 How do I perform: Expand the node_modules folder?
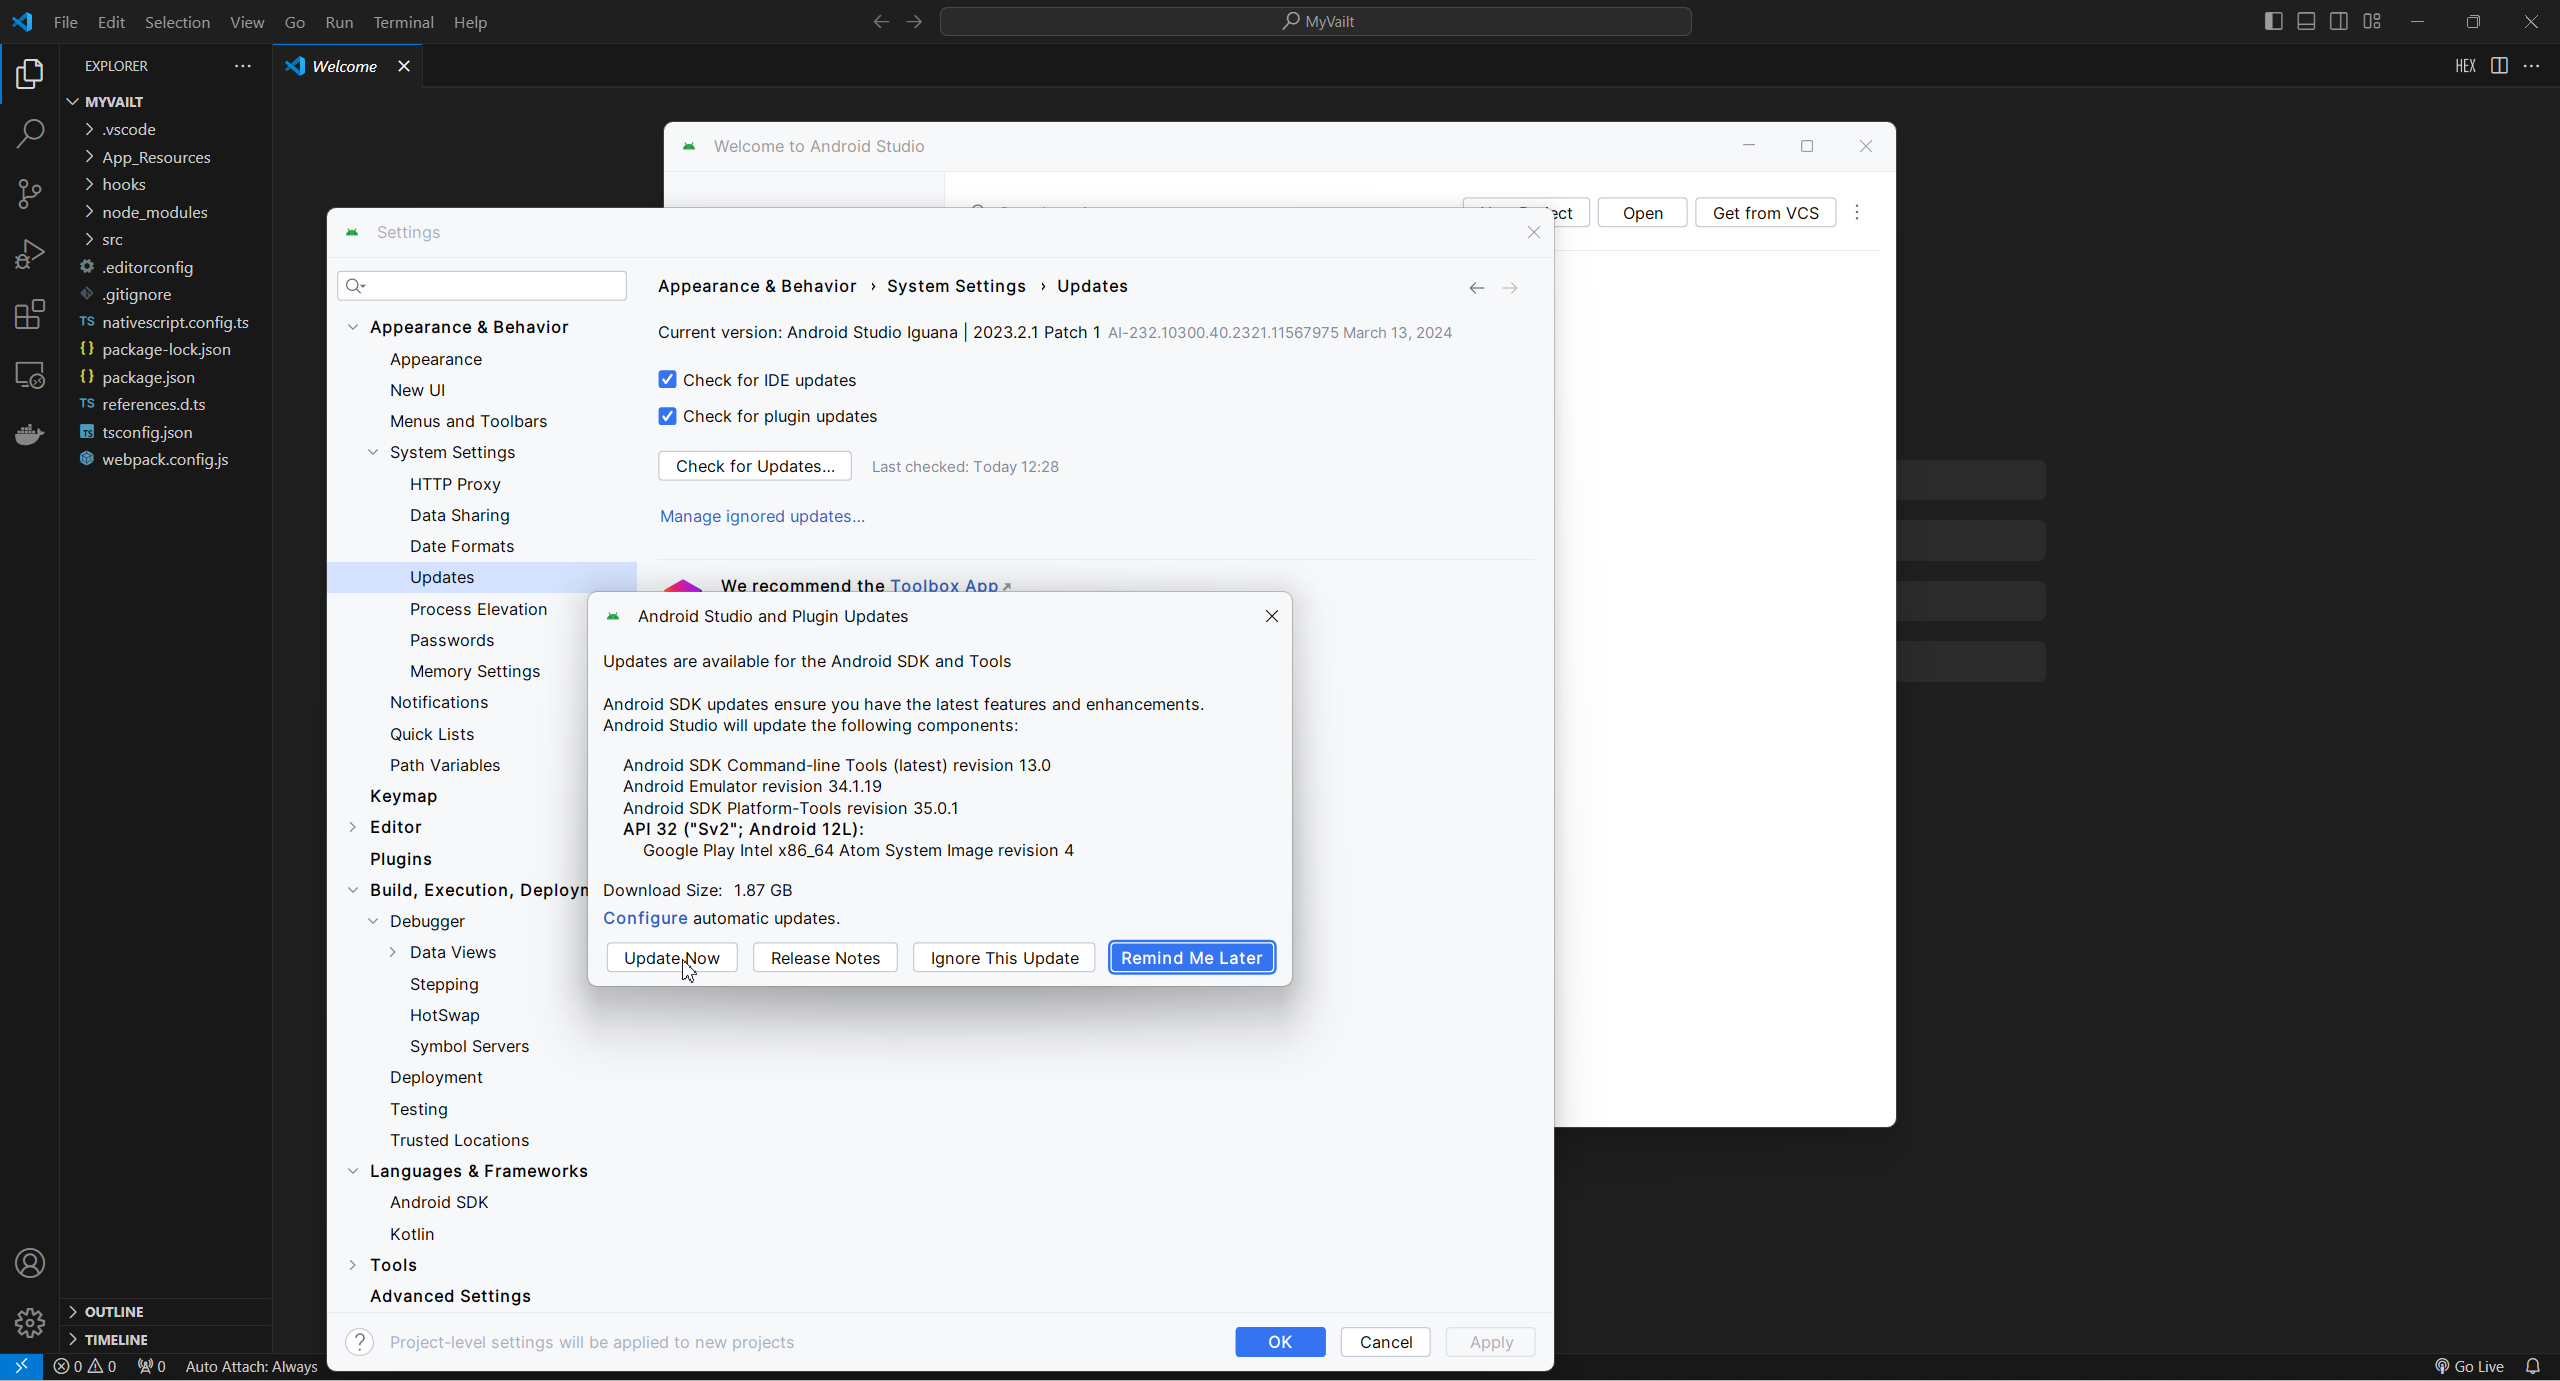(154, 212)
